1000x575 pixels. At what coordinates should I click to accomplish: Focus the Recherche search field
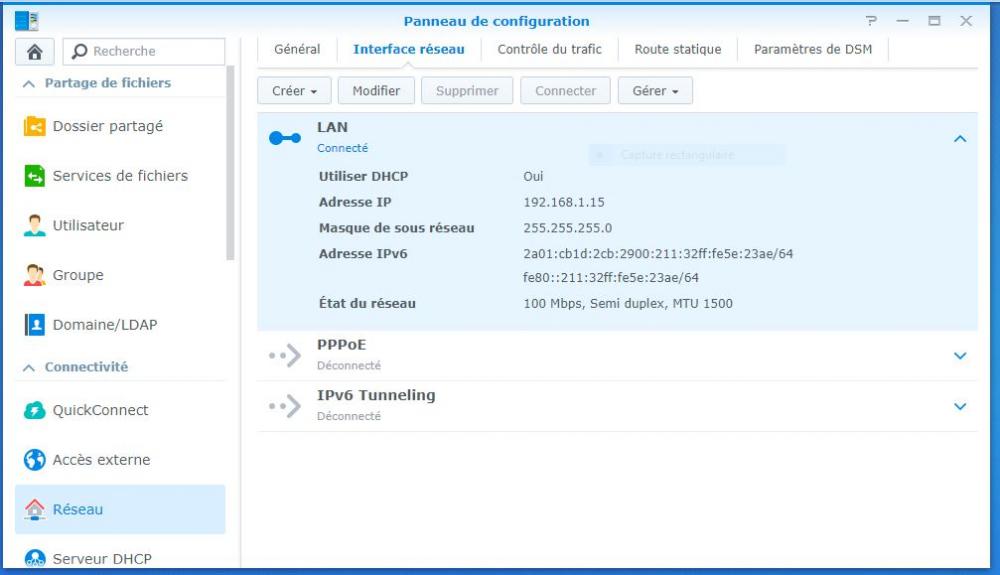pyautogui.click(x=144, y=52)
